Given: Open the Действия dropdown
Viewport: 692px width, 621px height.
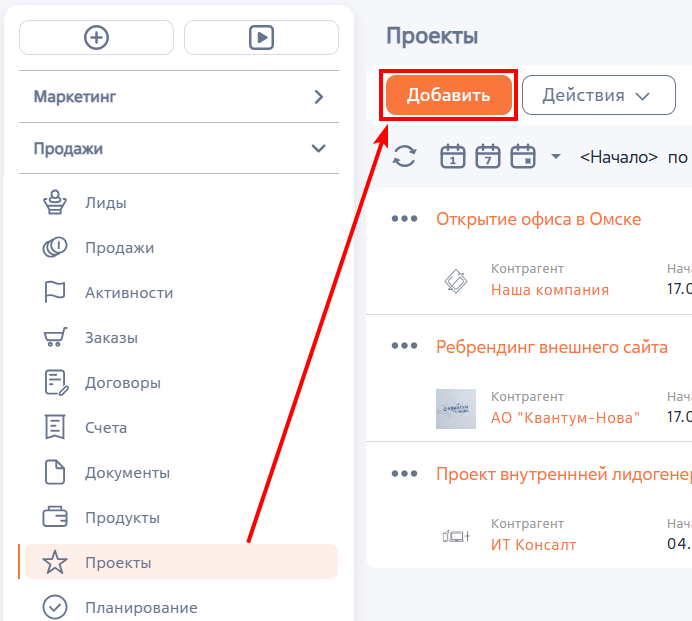Looking at the screenshot, I should 598,95.
